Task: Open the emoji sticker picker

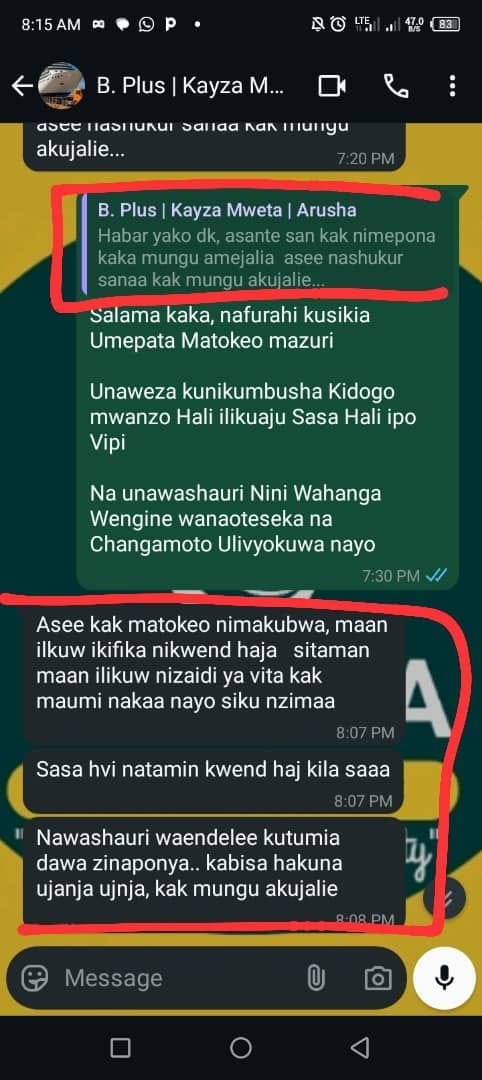Action: [34, 977]
